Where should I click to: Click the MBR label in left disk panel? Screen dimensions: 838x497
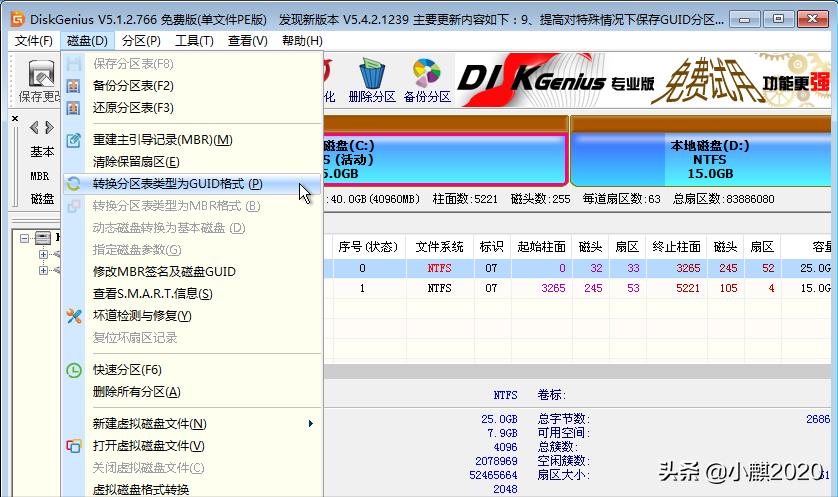click(x=40, y=176)
